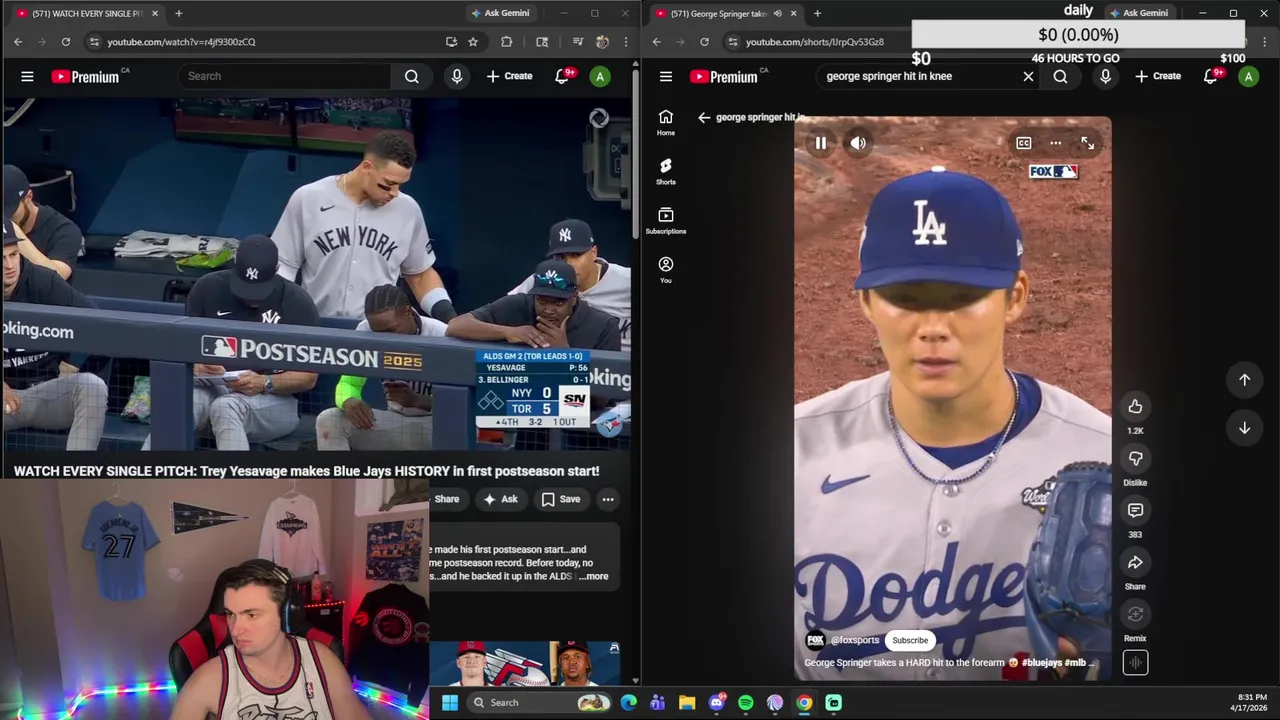The height and width of the screenshot is (720, 1280).
Task: Click the right window URL youtube.com/shorts
Action: (815, 42)
